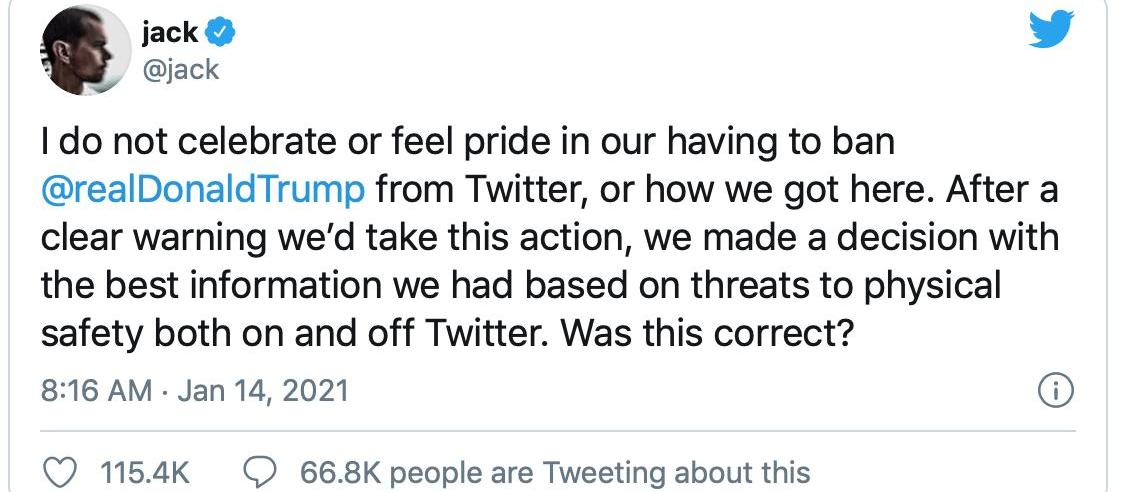Click the blue verified badge icon
Image resolution: width=1124 pixels, height=492 pixels.
(x=220, y=34)
